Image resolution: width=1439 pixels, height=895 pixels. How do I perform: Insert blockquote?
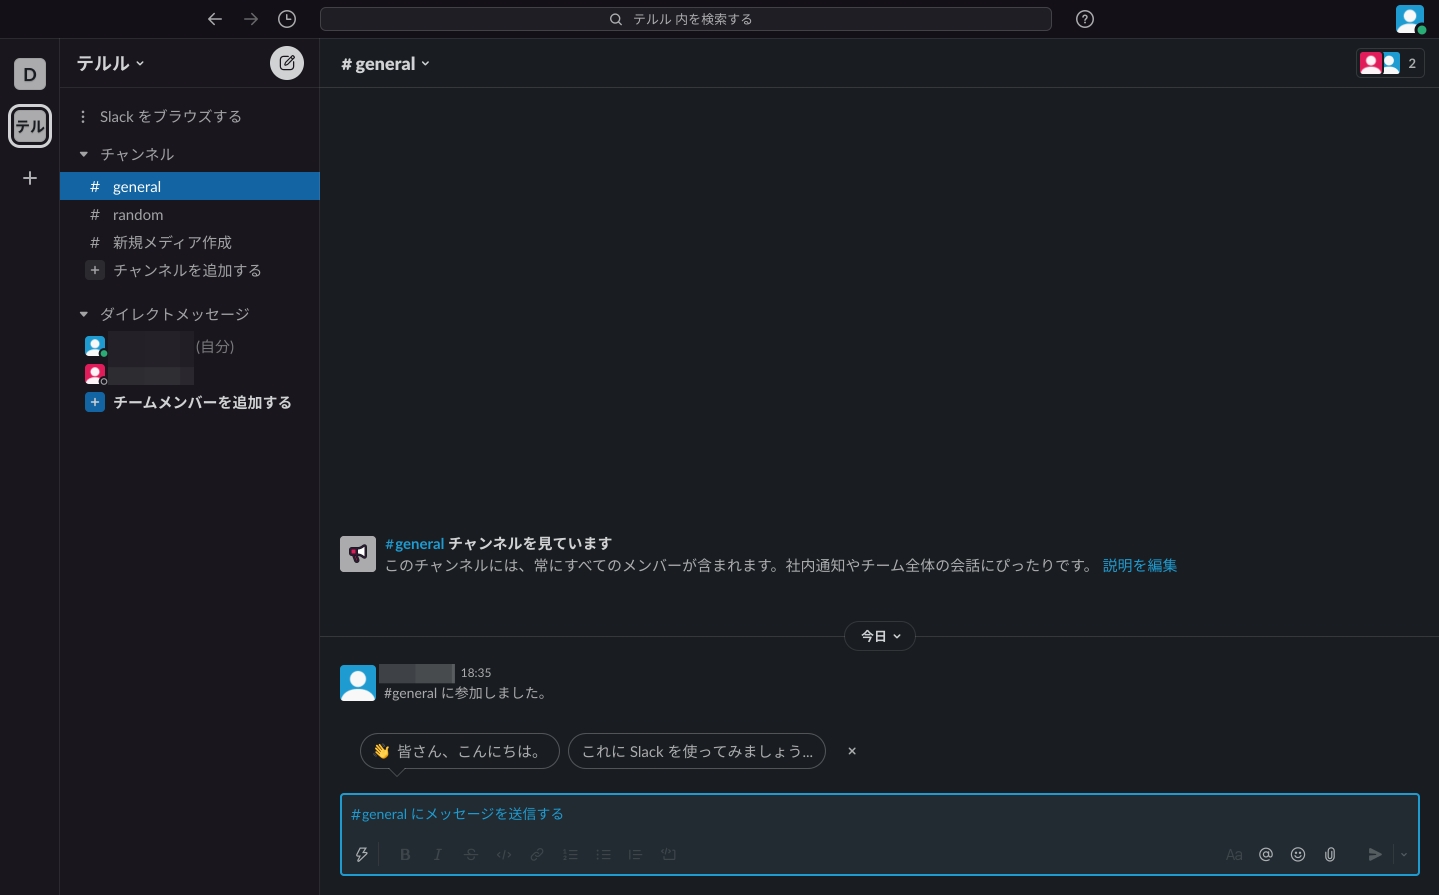635,854
